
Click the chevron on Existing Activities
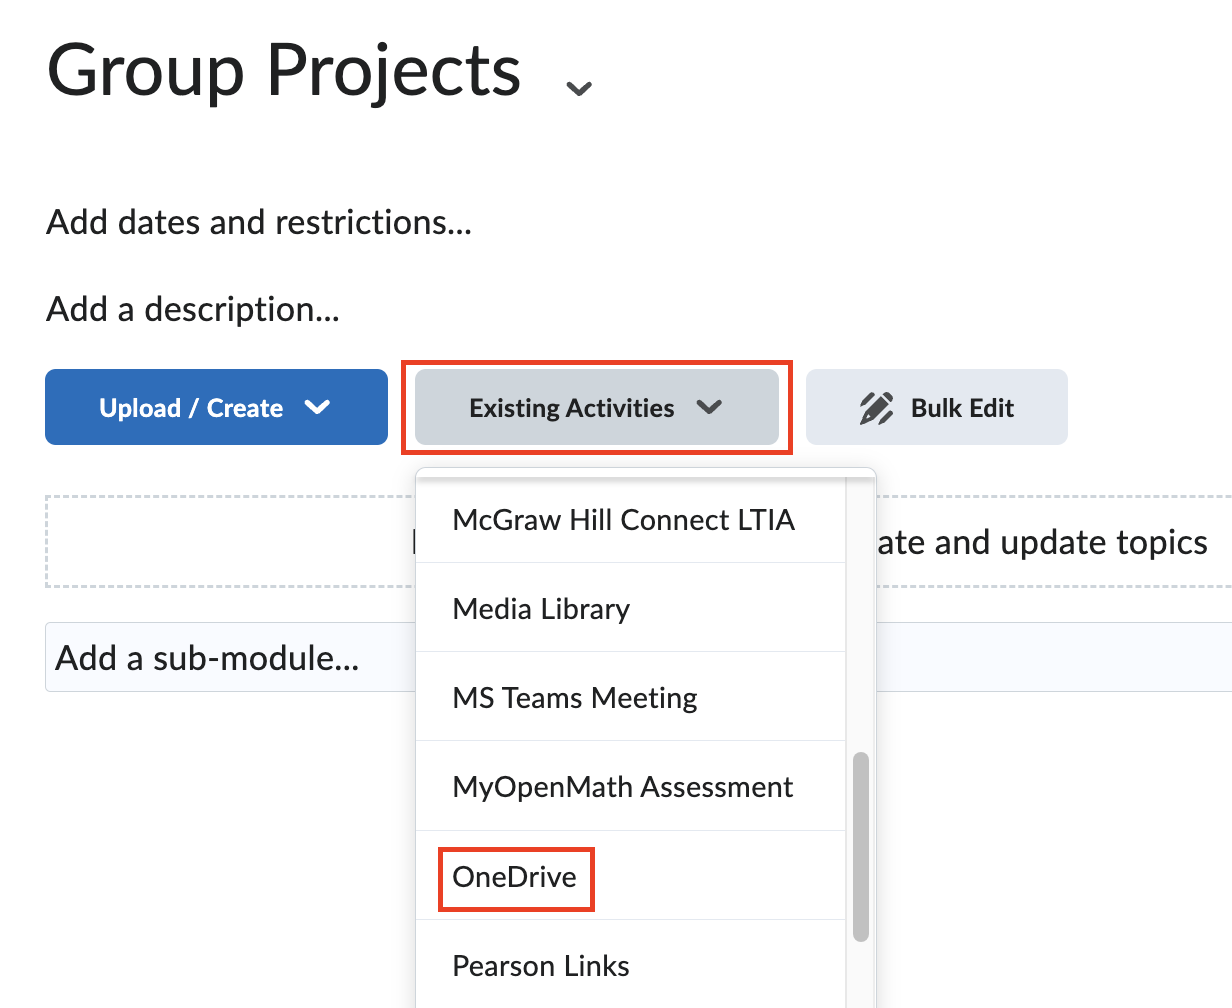coord(710,408)
